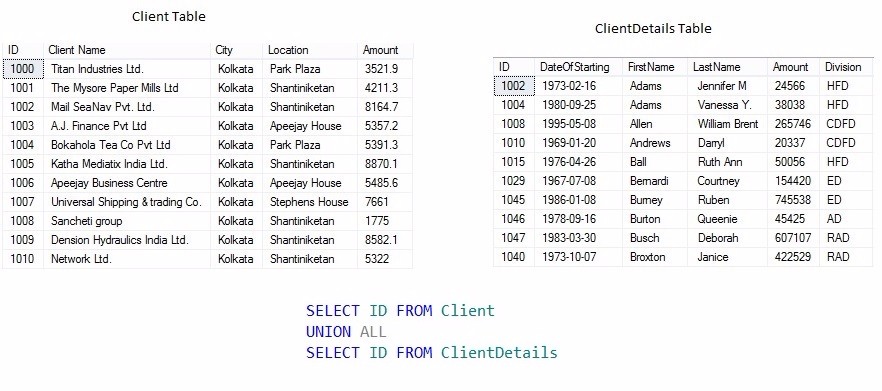Select the William Brent last name cell

coord(727,124)
